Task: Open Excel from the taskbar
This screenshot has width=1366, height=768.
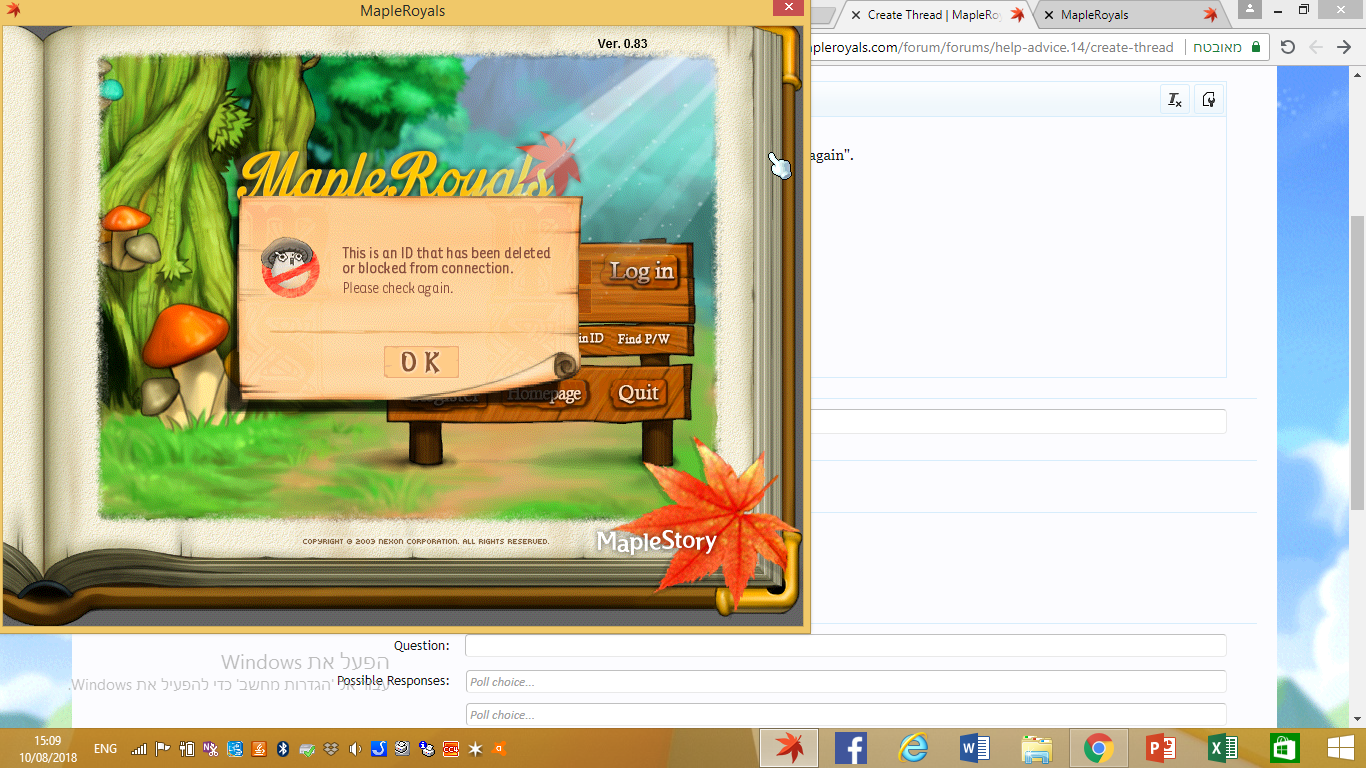Action: coord(1222,748)
